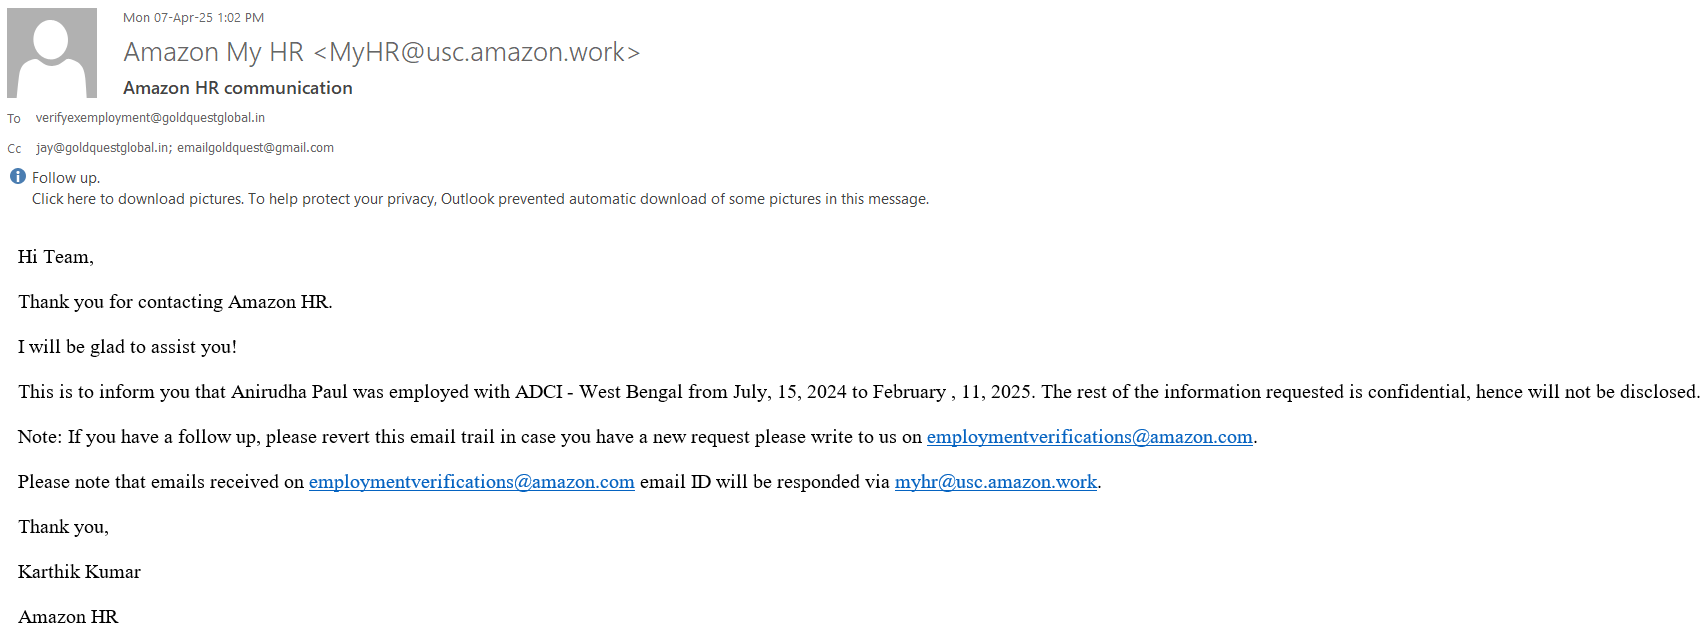This screenshot has width=1705, height=640.
Task: Open the myhr@usc.amazon.work email link
Action: pyautogui.click(x=995, y=482)
